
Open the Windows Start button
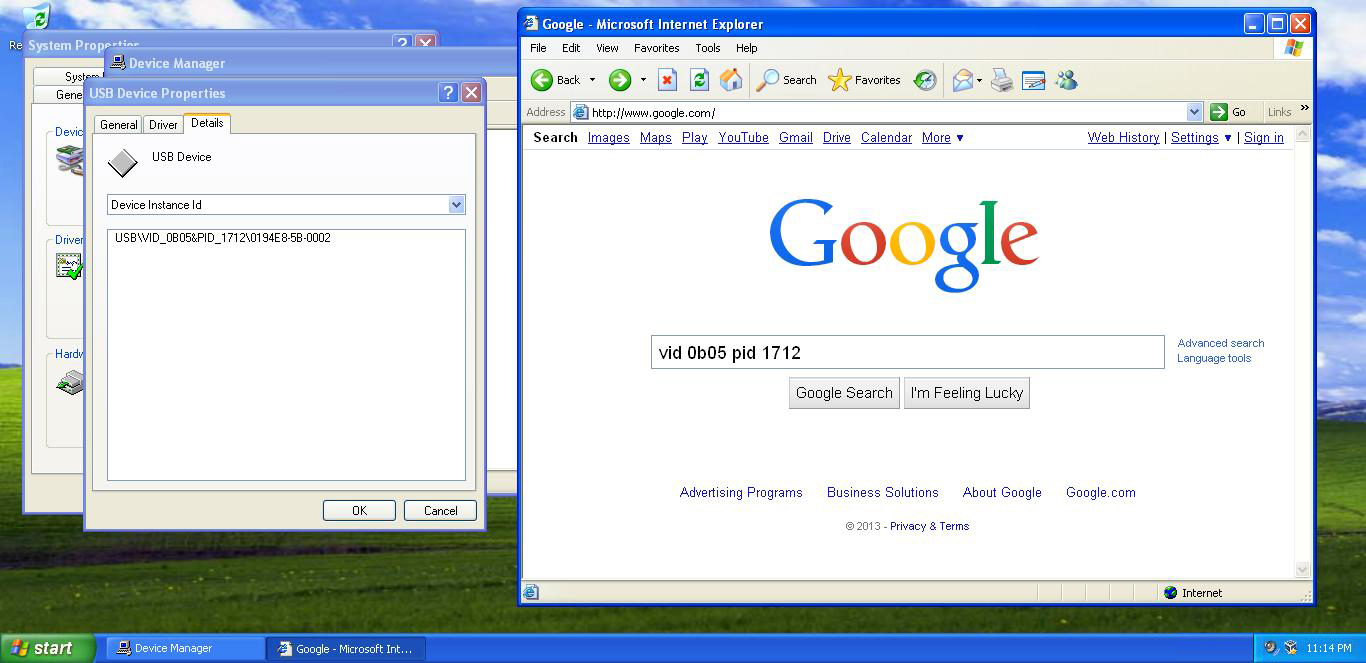47,648
